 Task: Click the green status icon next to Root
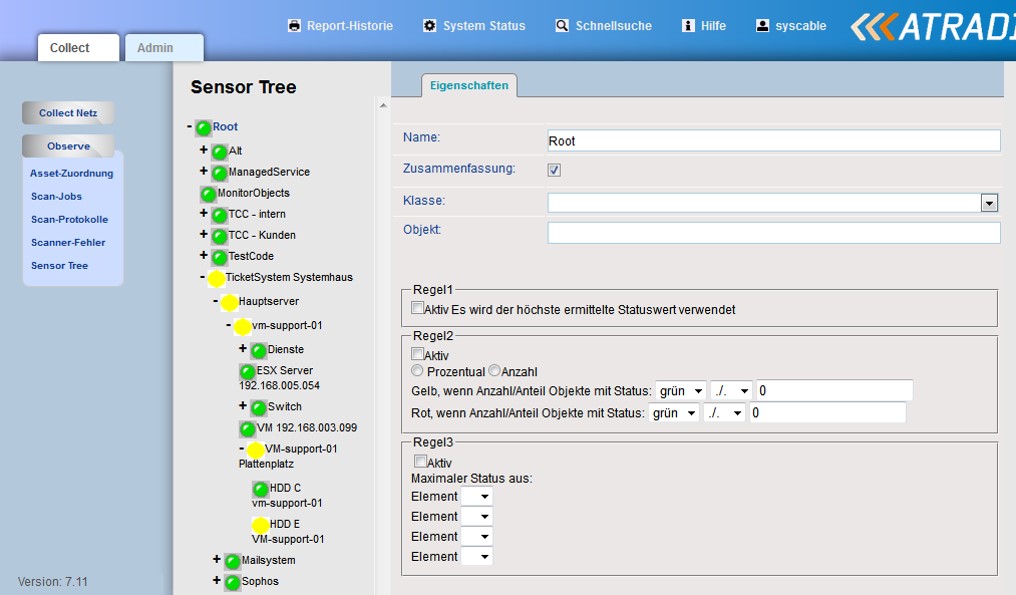pos(203,128)
